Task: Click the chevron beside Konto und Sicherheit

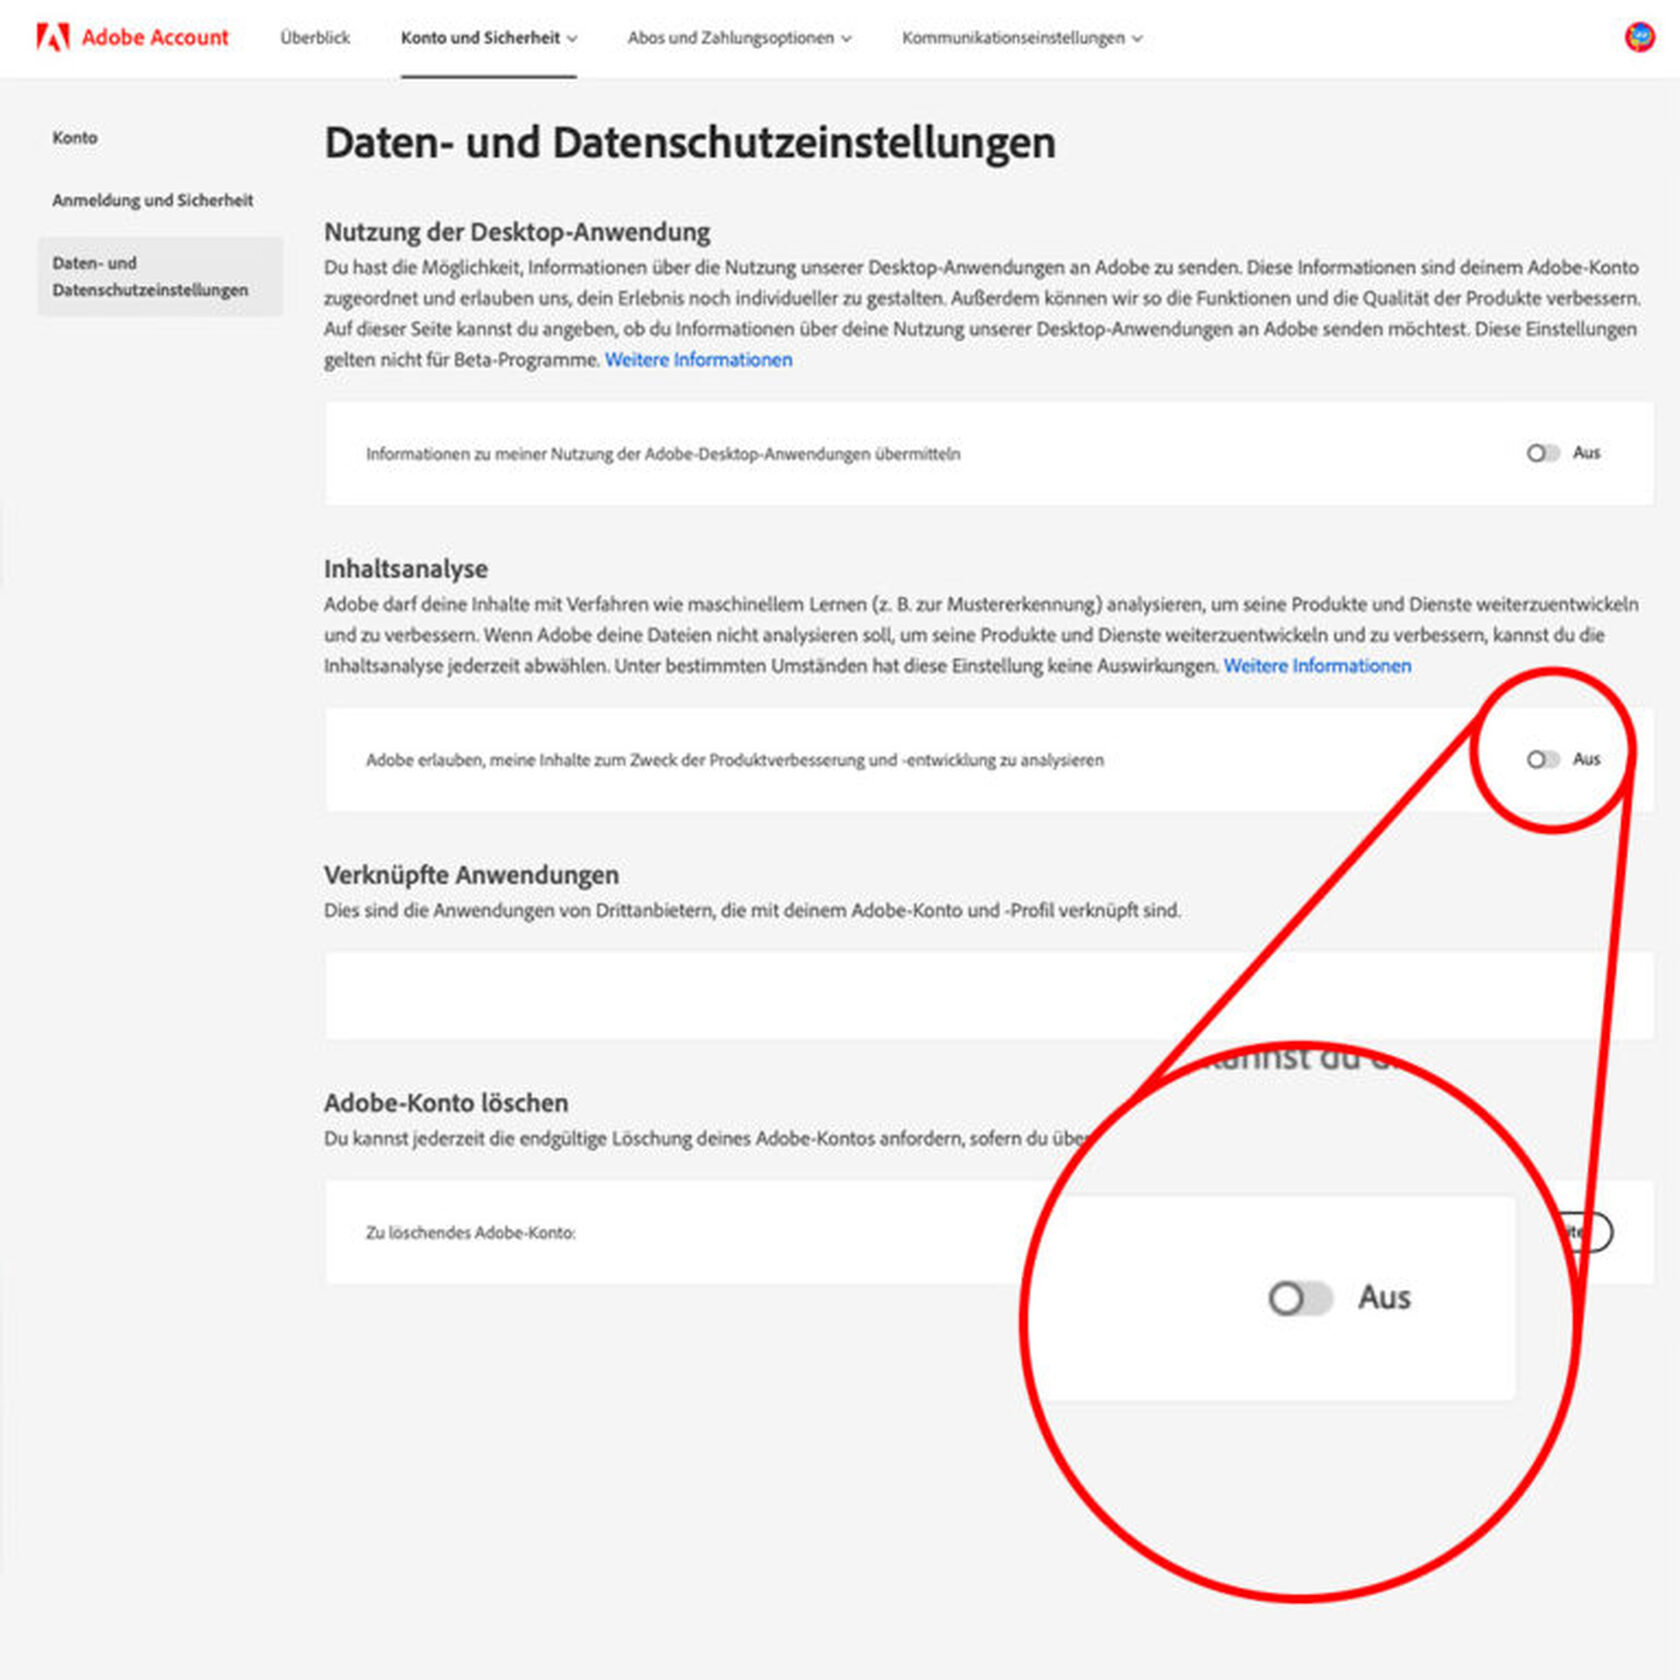Action: 572,39
